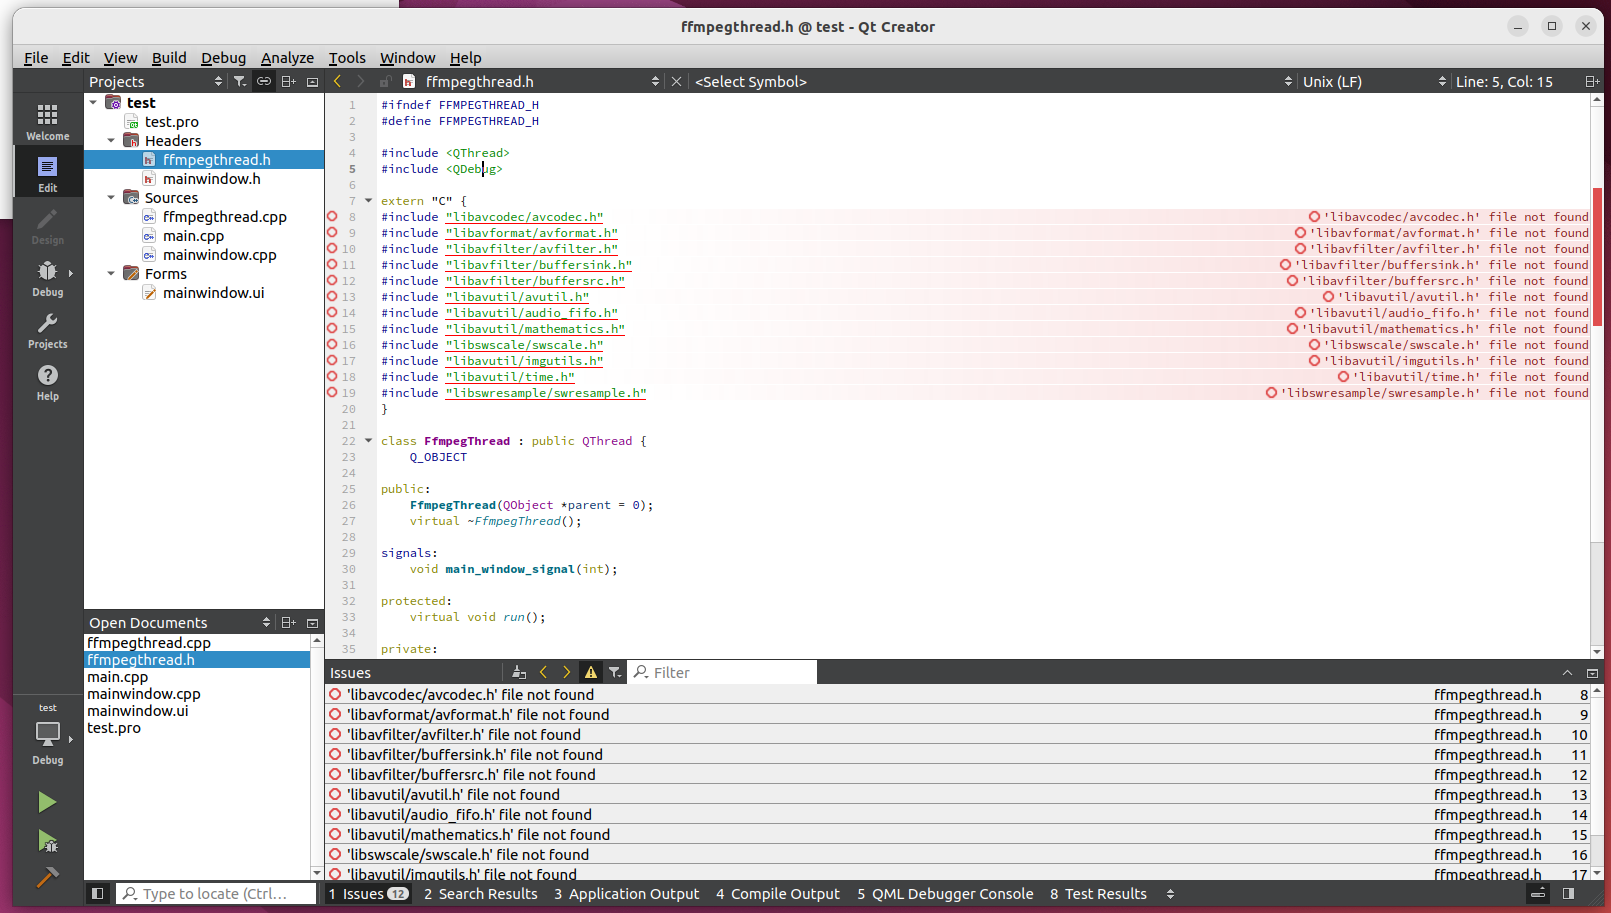Collapse the Headers folder
Screen dimensions: 1611x913
pyautogui.click(x=111, y=140)
